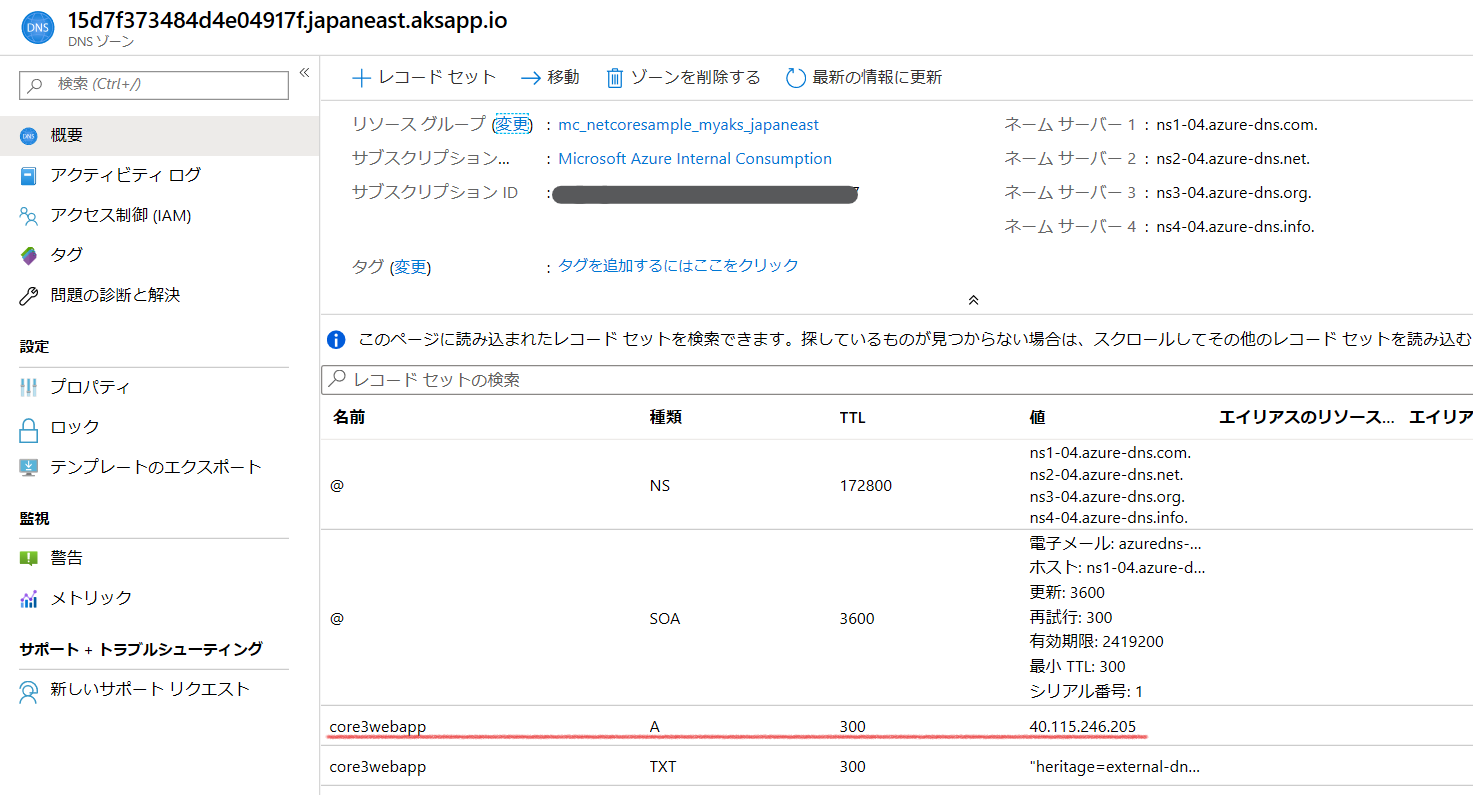This screenshot has width=1473, height=795.
Task: Open Microsoft Azure Internal Consumption subscription link
Action: (695, 159)
